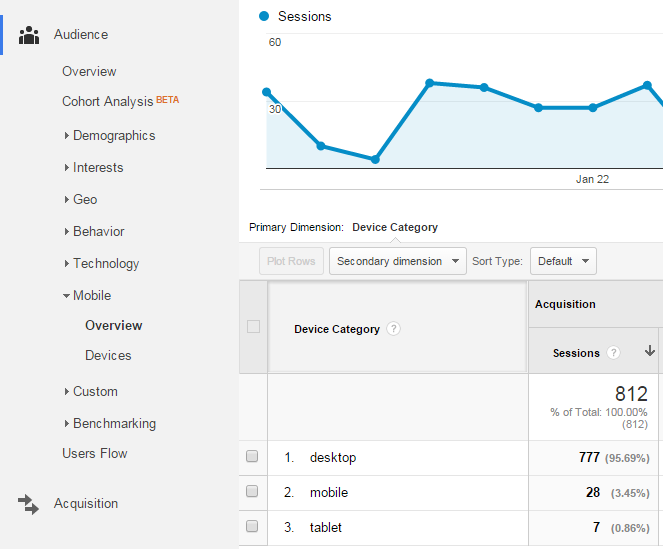Tick the desktop row checkbox
Screen dimensions: 663x549
[252, 457]
